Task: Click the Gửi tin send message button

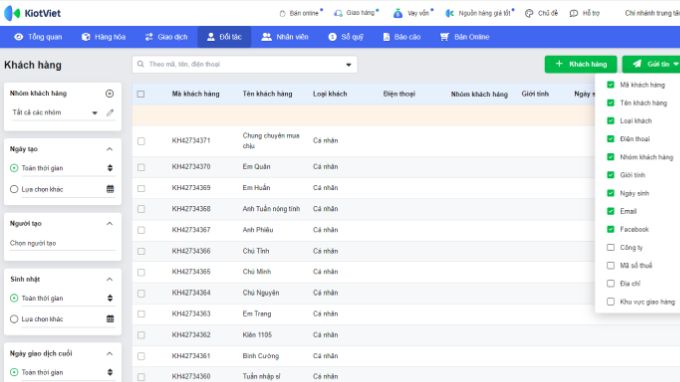Action: (651, 64)
